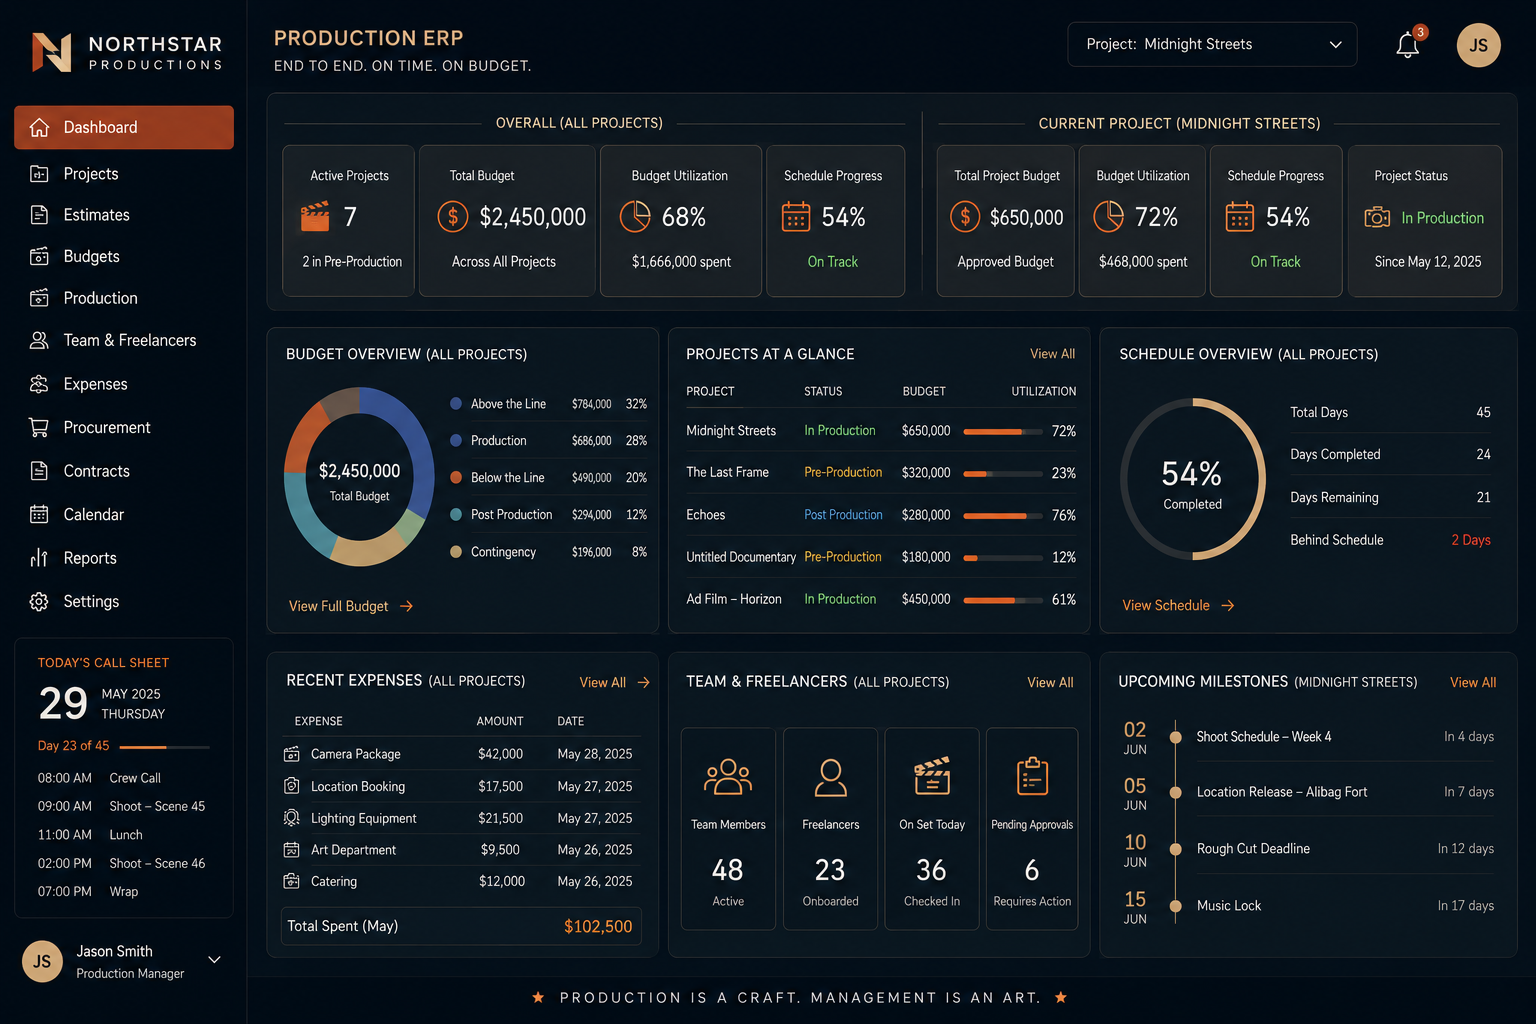Select Team & Freelancers in the sidebar
Image resolution: width=1536 pixels, height=1024 pixels.
124,340
